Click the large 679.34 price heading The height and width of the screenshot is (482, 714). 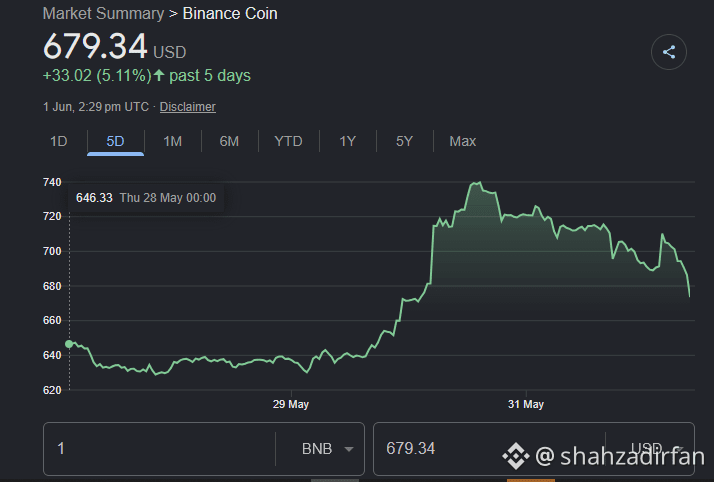point(95,46)
